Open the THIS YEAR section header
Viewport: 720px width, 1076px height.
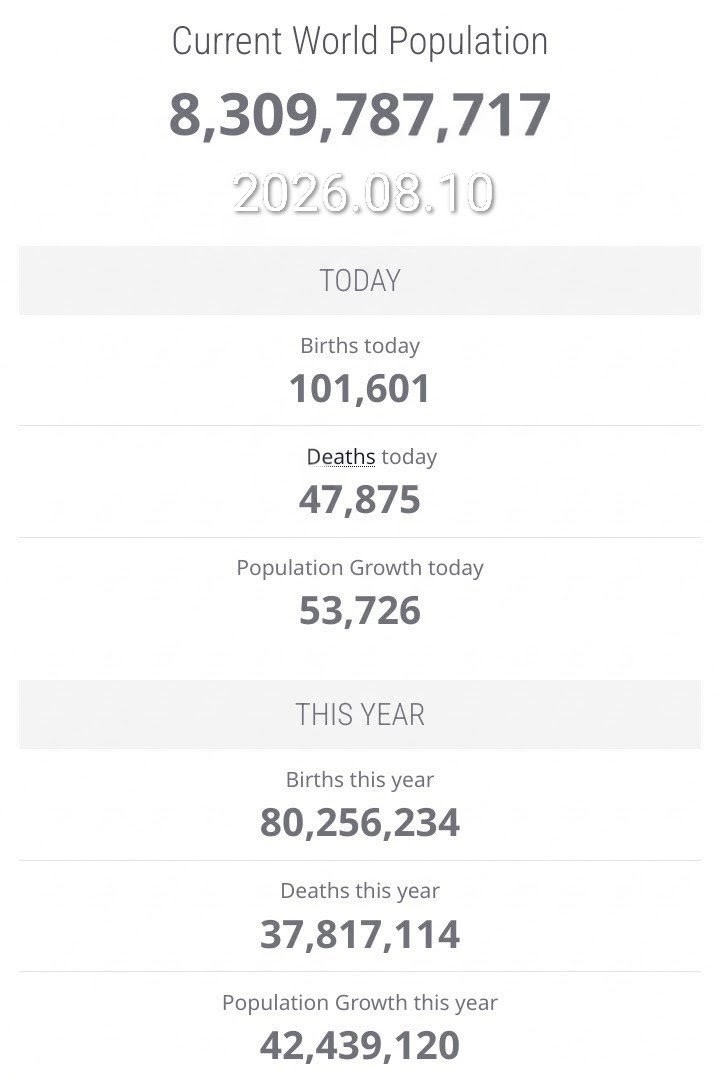(360, 714)
